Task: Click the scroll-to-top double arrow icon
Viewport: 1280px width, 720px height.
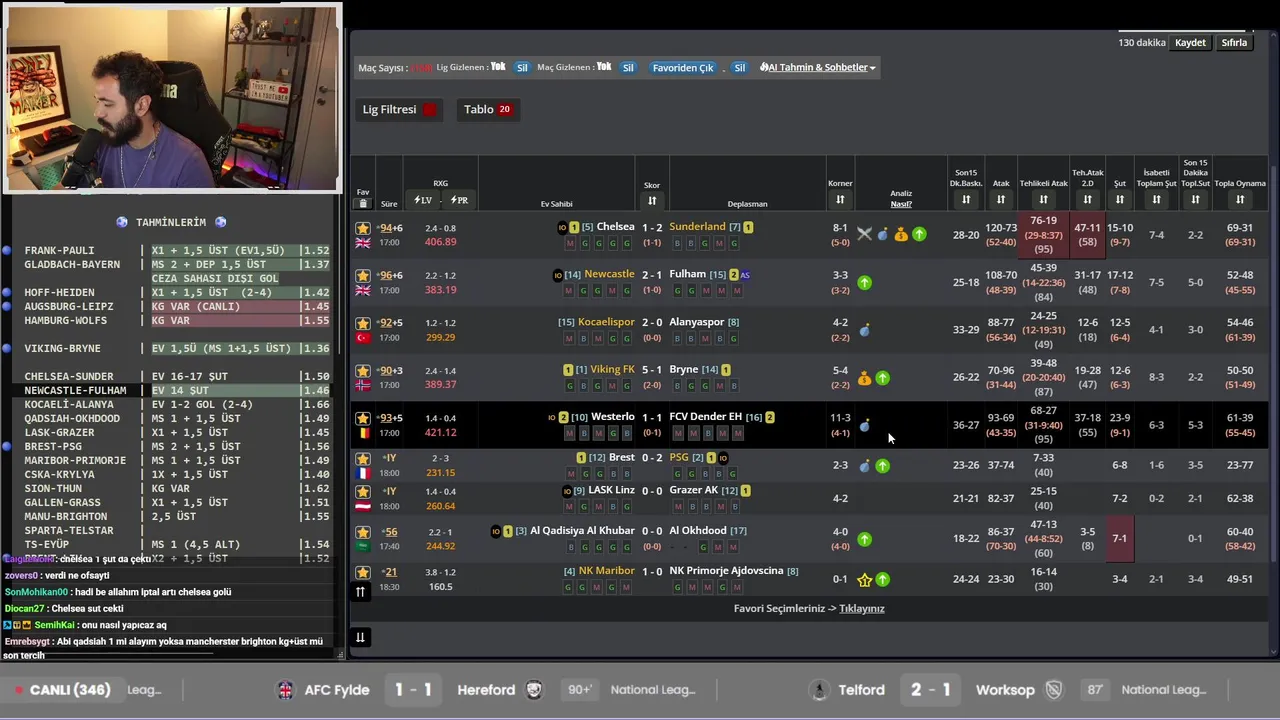Action: (360, 591)
